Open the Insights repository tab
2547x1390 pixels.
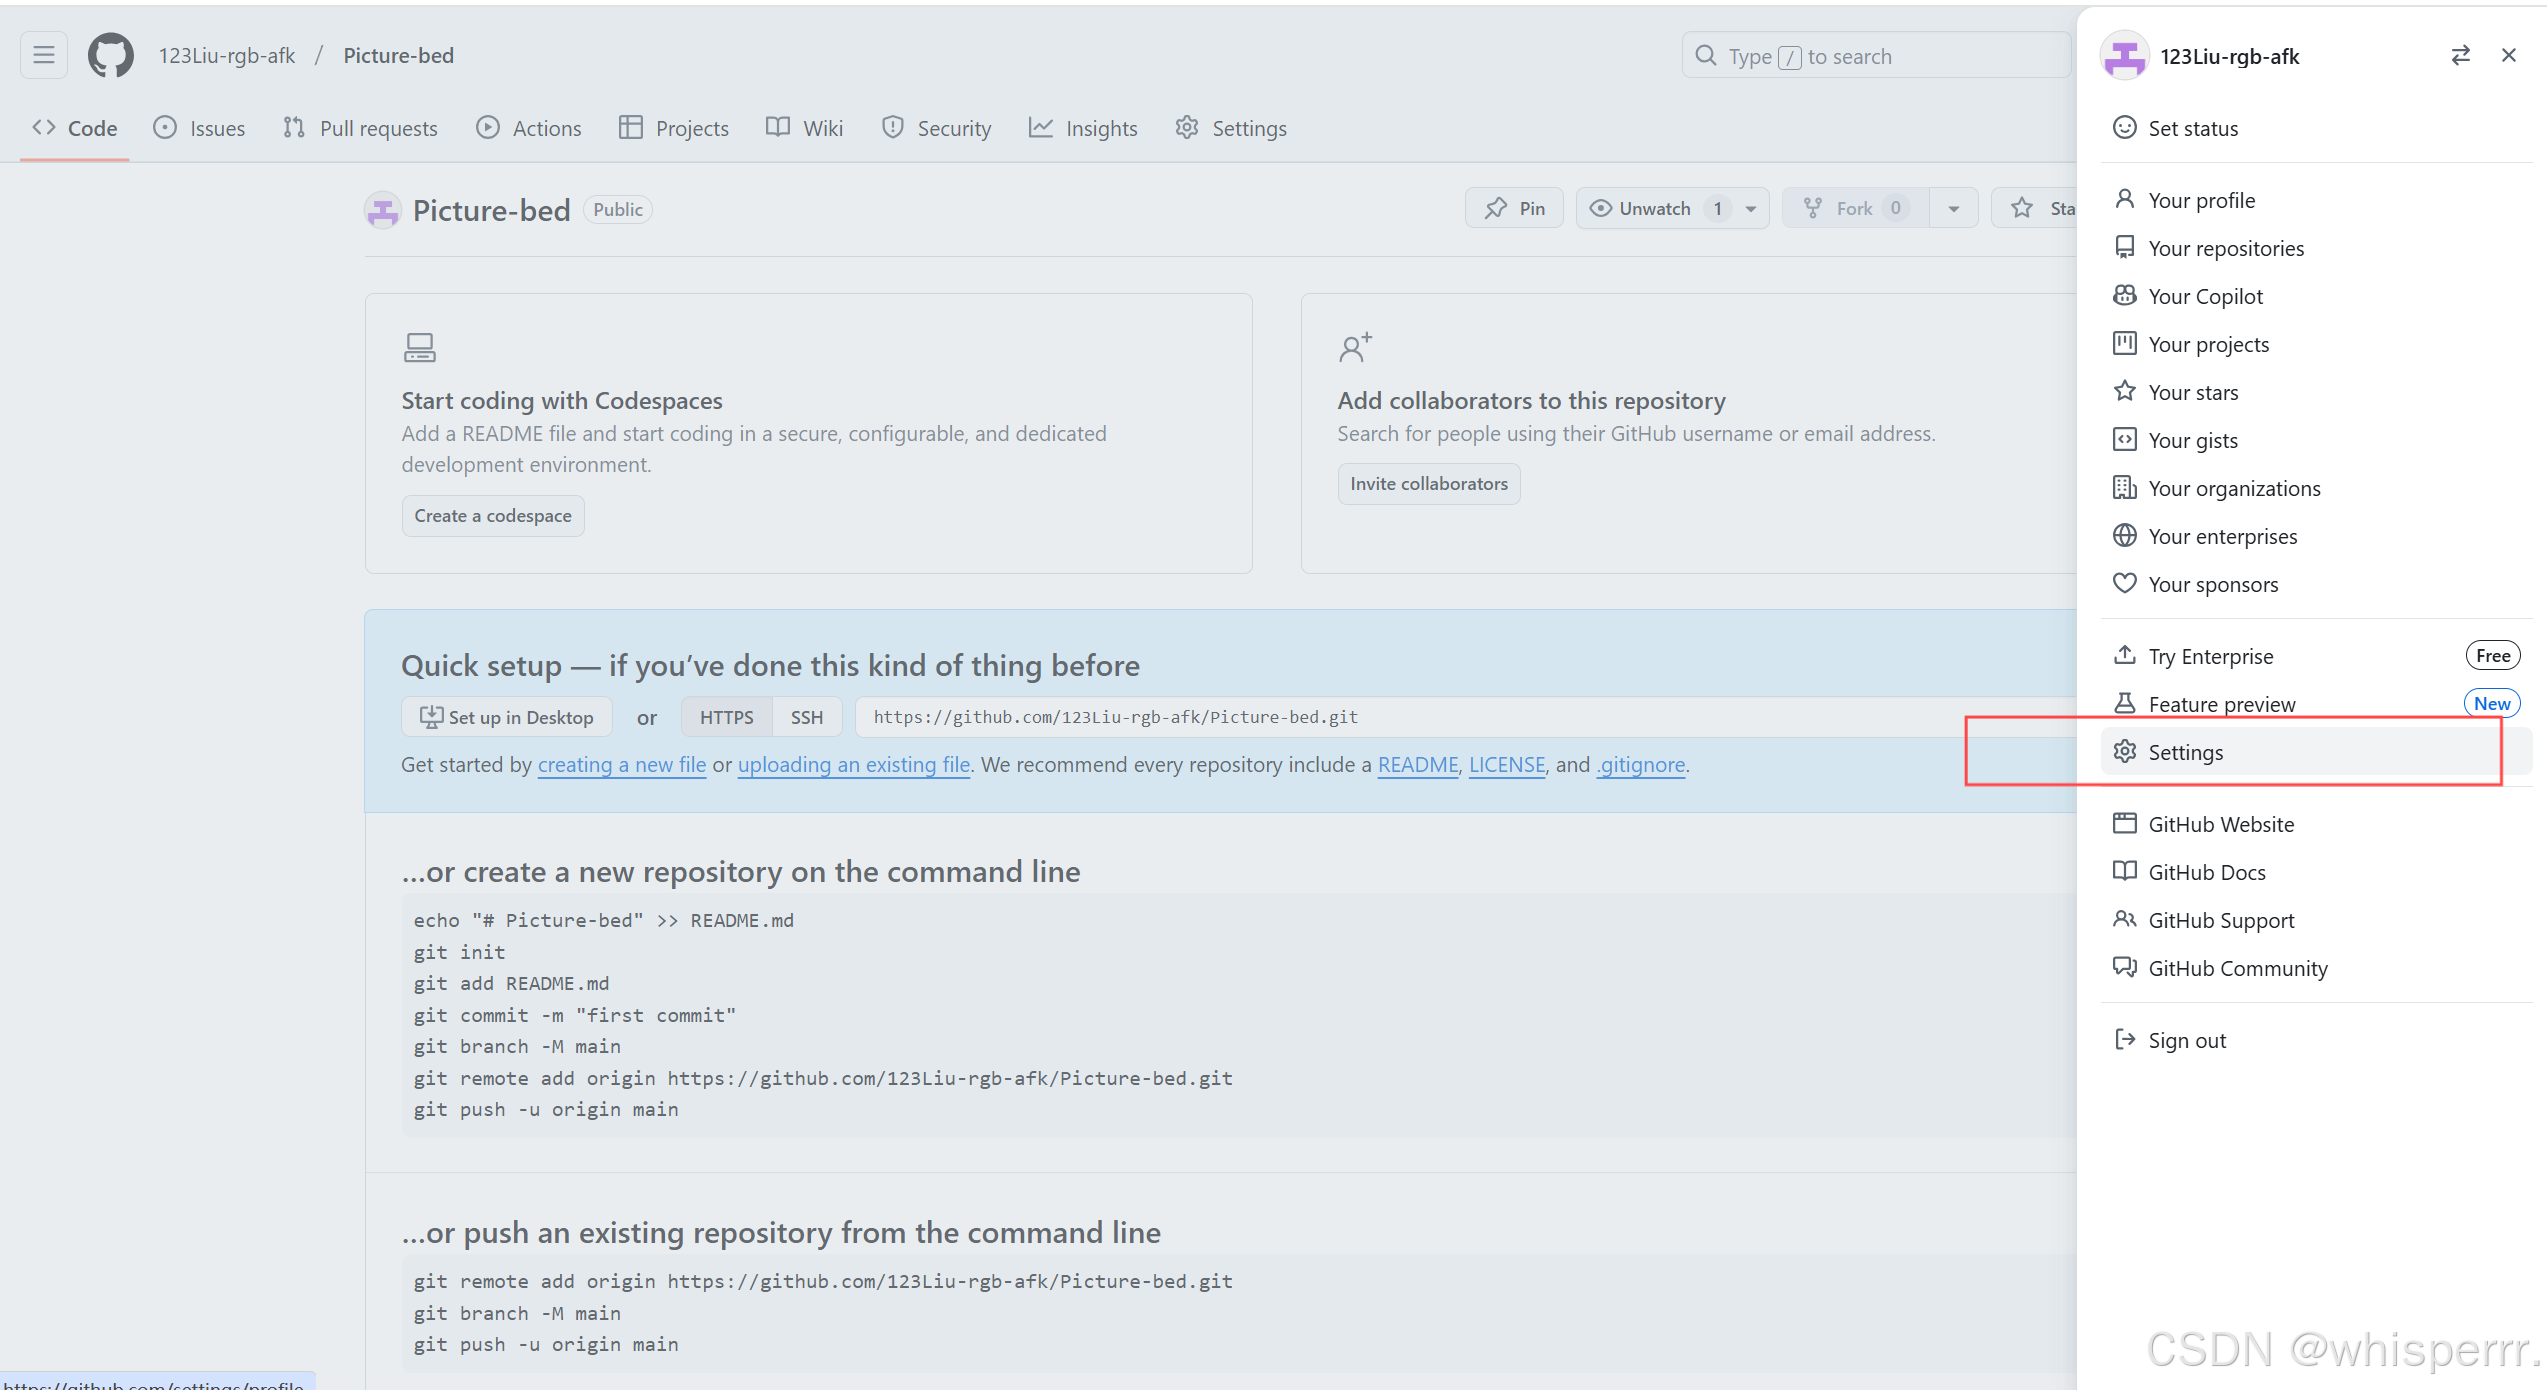coord(1083,128)
